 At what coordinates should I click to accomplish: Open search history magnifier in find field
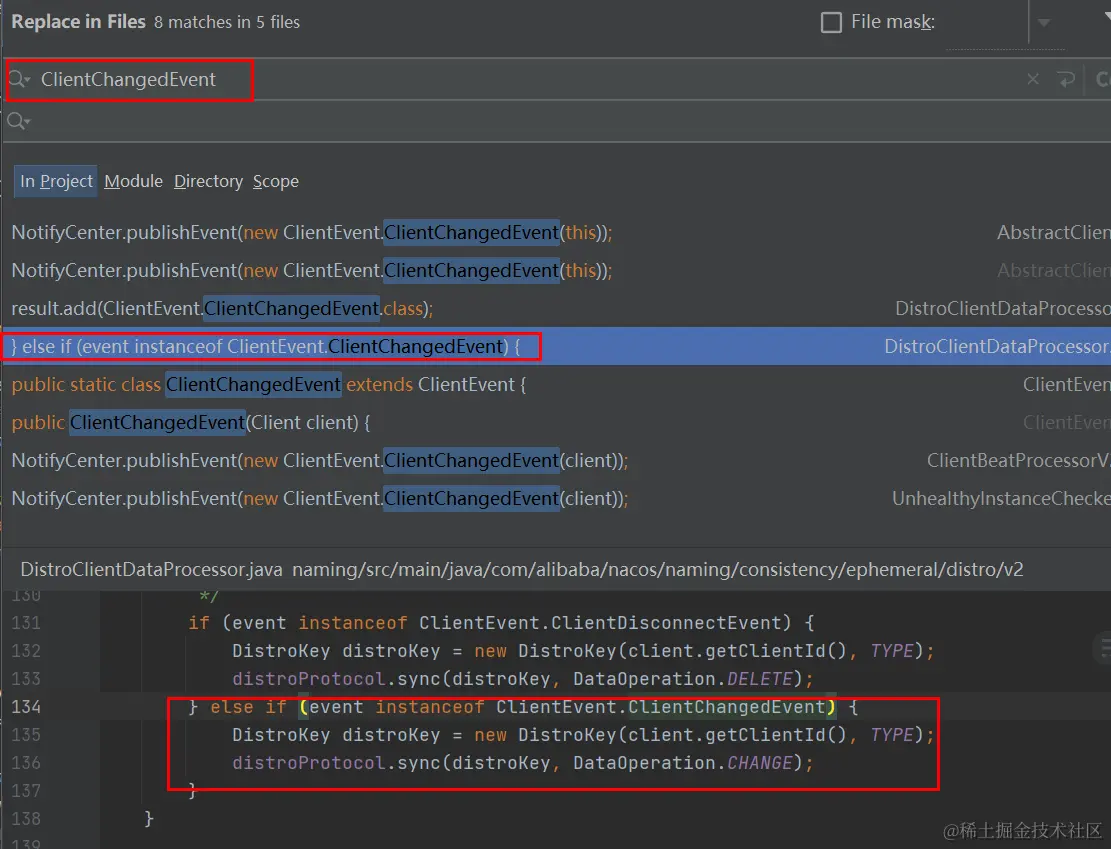point(19,79)
